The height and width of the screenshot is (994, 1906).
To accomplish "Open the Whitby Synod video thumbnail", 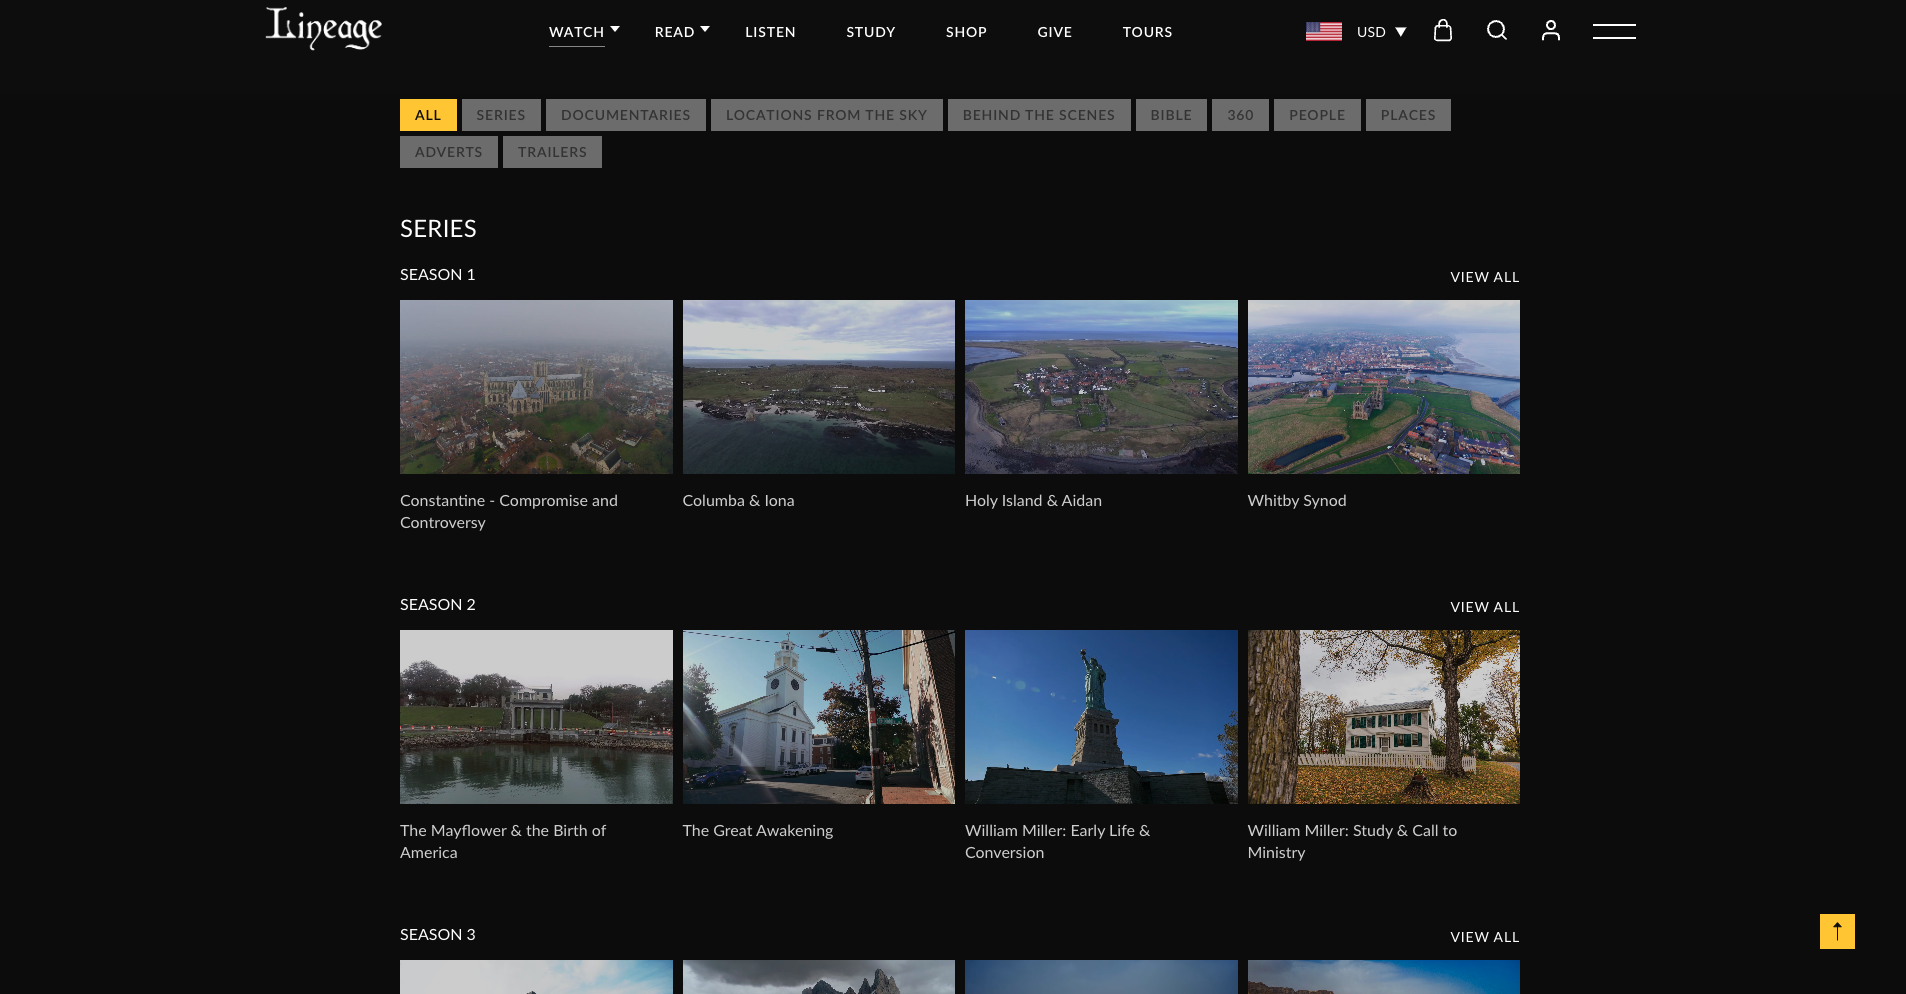I will pos(1383,387).
